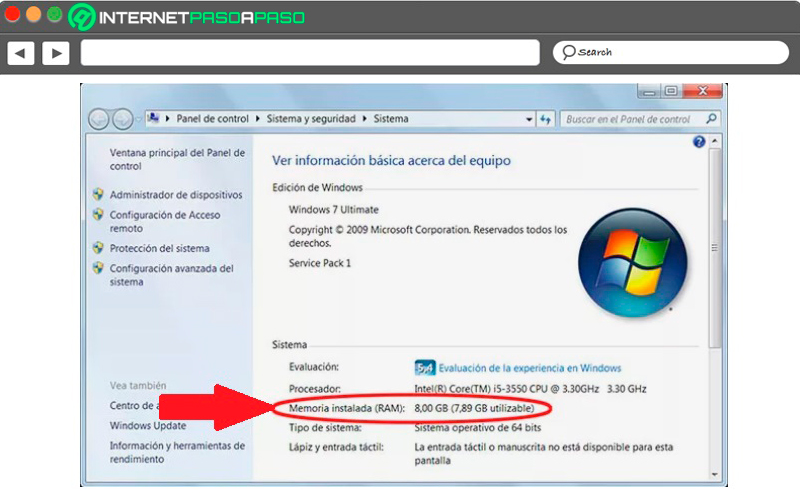Click the Lápiz y entrada táctil label
This screenshot has height=500, width=800.
[336, 447]
